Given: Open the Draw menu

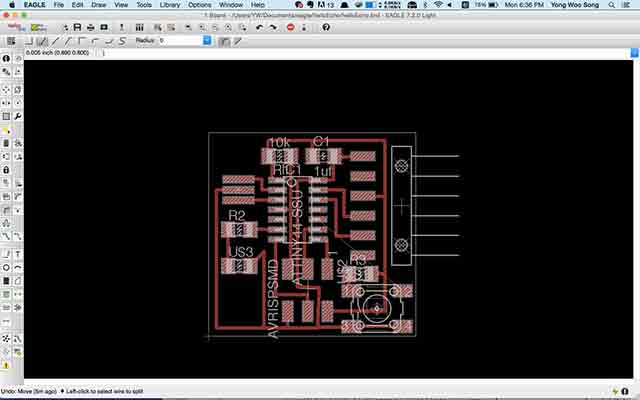Looking at the screenshot, I should [99, 5].
